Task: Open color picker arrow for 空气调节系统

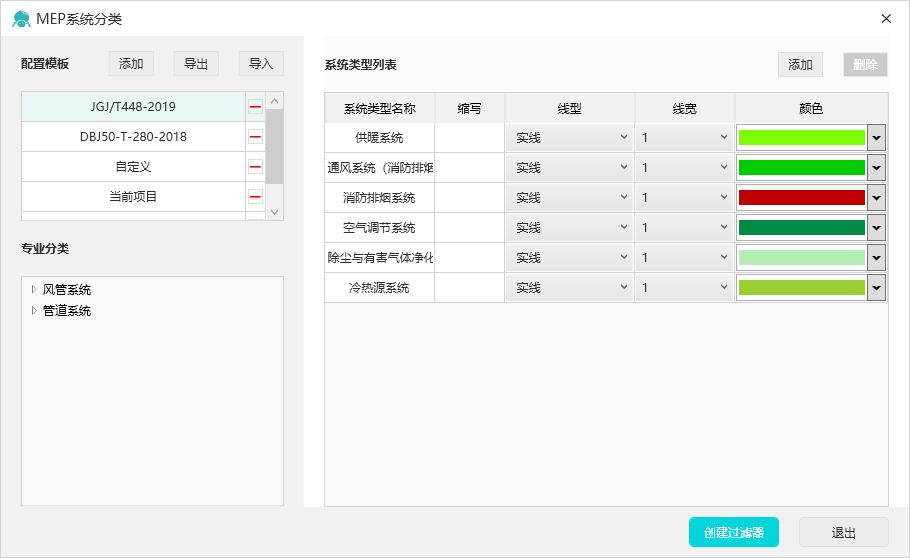Action: click(876, 228)
